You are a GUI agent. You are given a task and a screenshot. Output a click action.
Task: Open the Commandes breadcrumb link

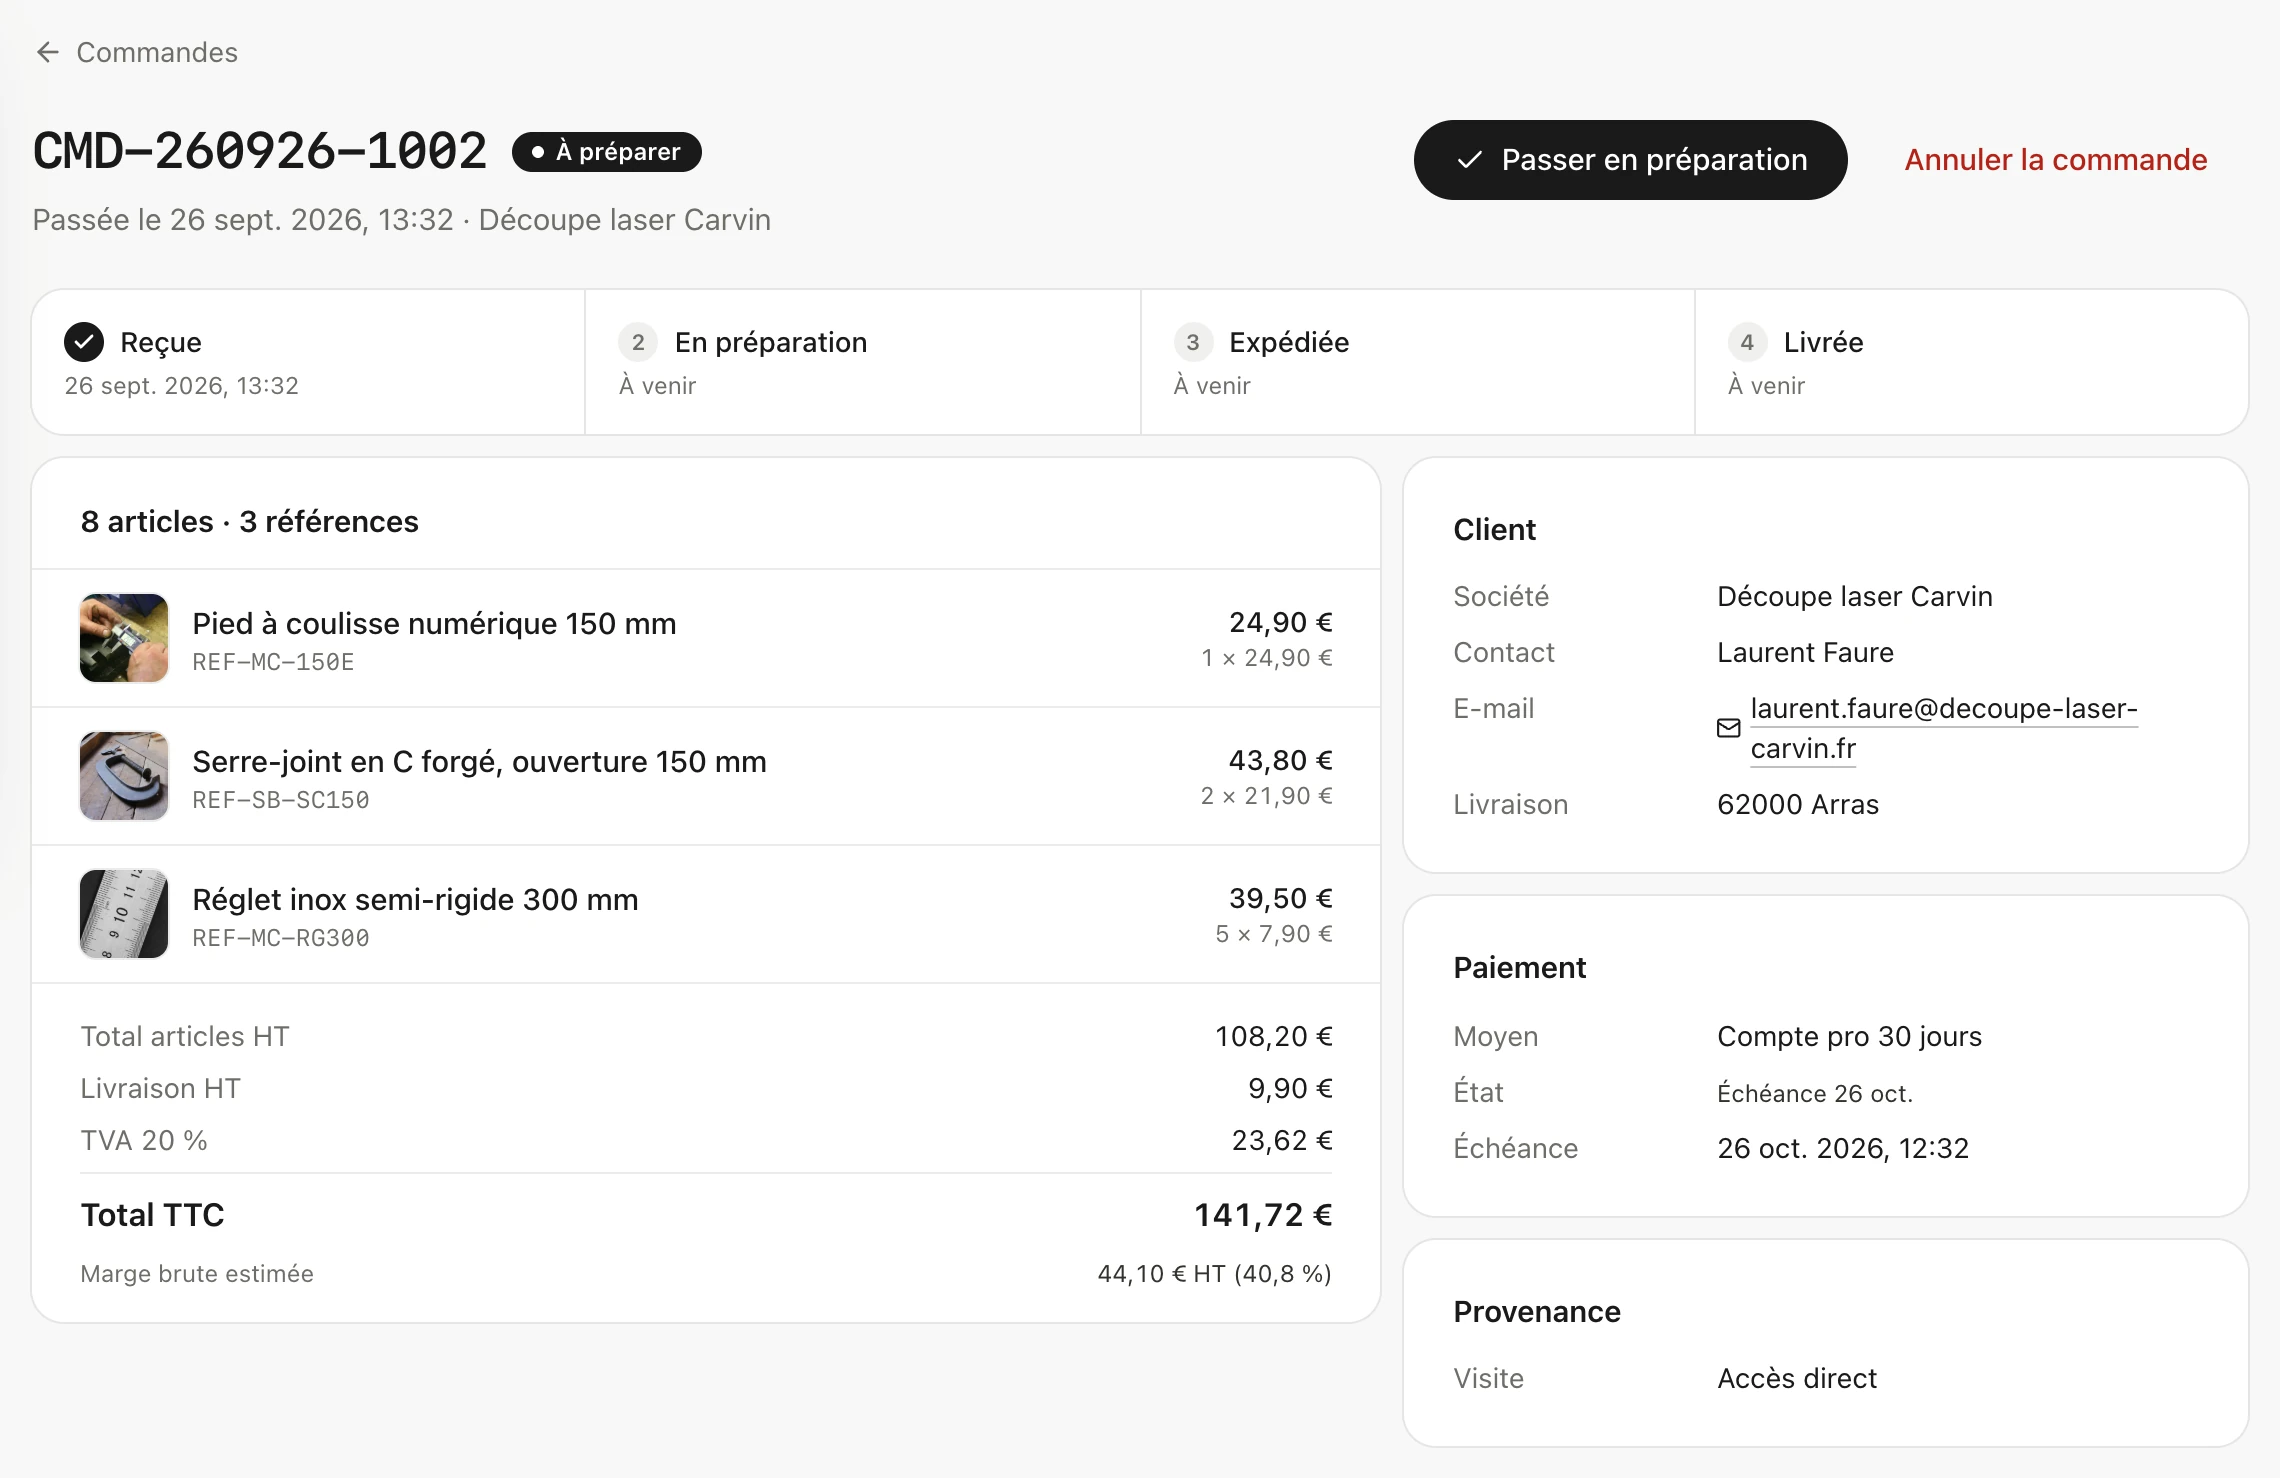pyautogui.click(x=157, y=52)
